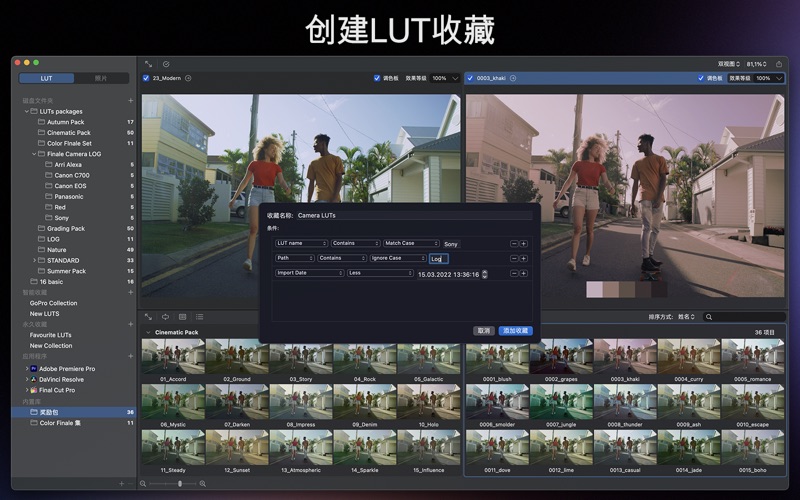Add a condition after the Import Date row

coord(523,273)
